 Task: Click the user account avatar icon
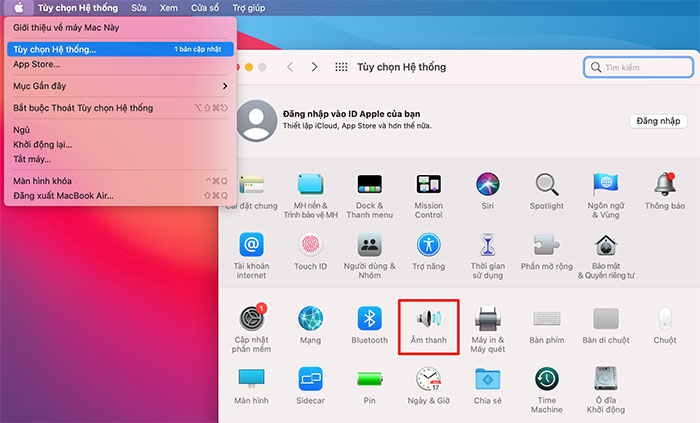point(256,120)
